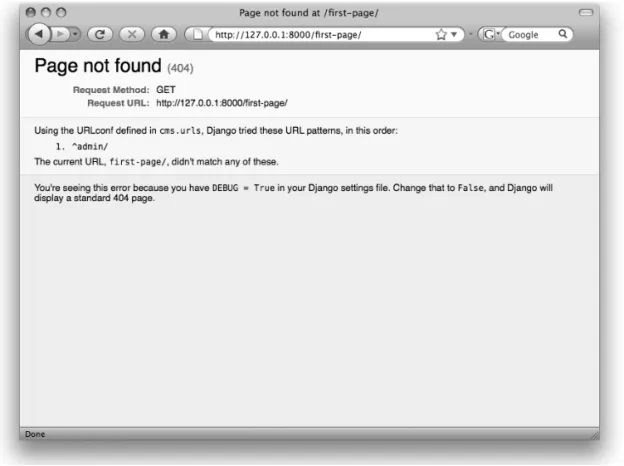Viewport: 624px width, 466px height.
Task: Open the Google search engine selector
Action: 490,35
